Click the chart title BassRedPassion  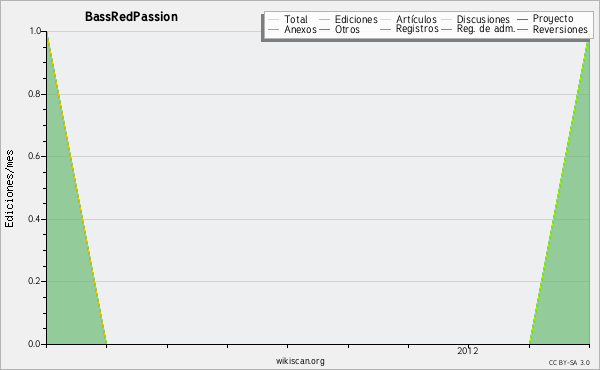tap(131, 17)
